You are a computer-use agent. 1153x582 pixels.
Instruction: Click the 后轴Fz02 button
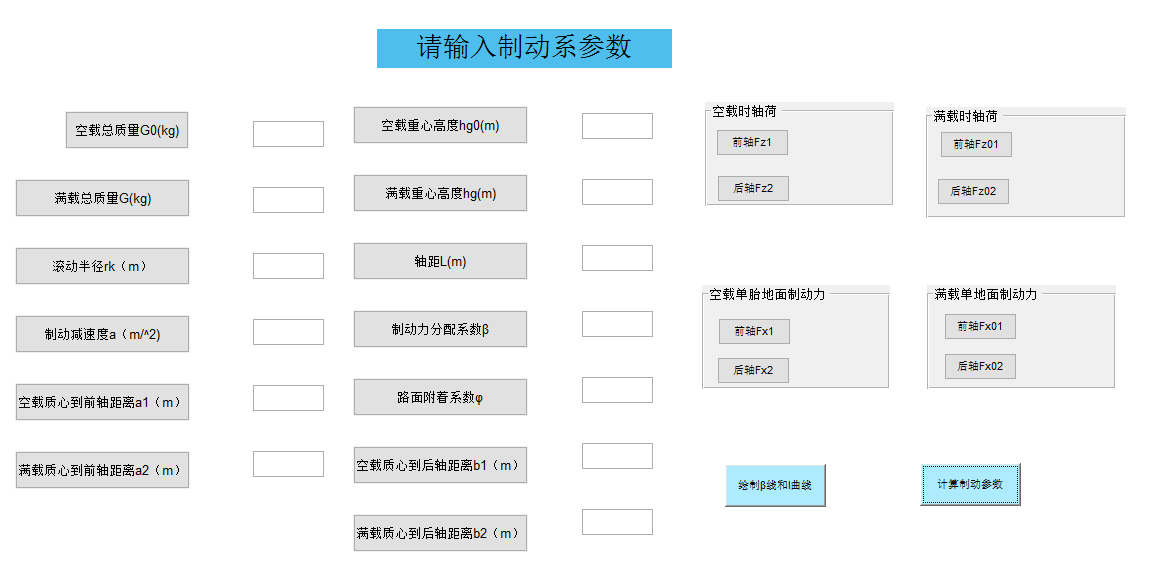[x=973, y=191]
